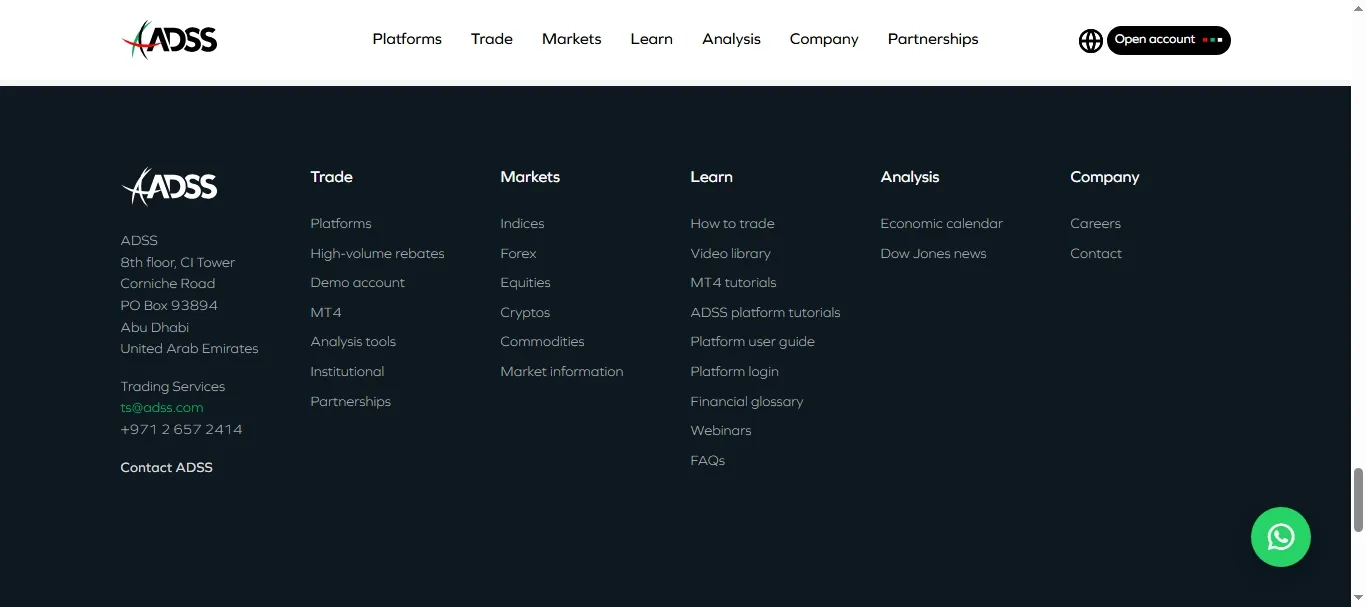This screenshot has width=1366, height=607.
Task: Open Partnerships link in footer Trade column
Action: coord(350,401)
